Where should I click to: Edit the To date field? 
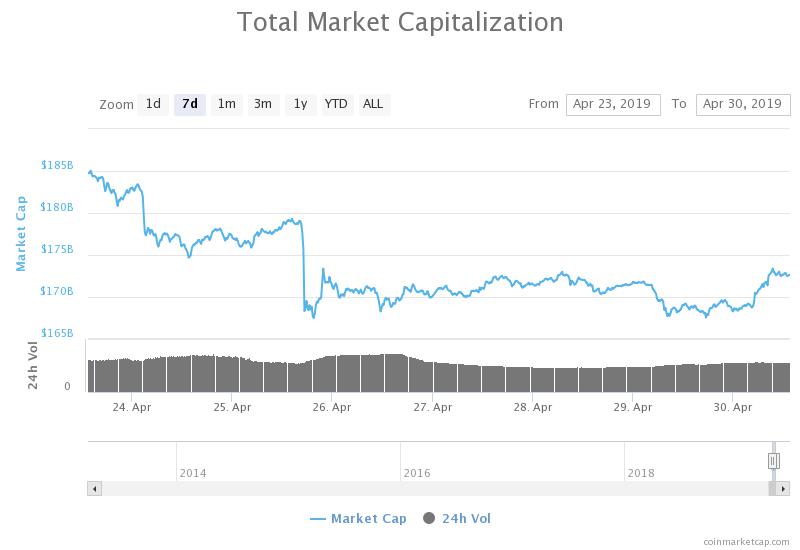point(743,105)
